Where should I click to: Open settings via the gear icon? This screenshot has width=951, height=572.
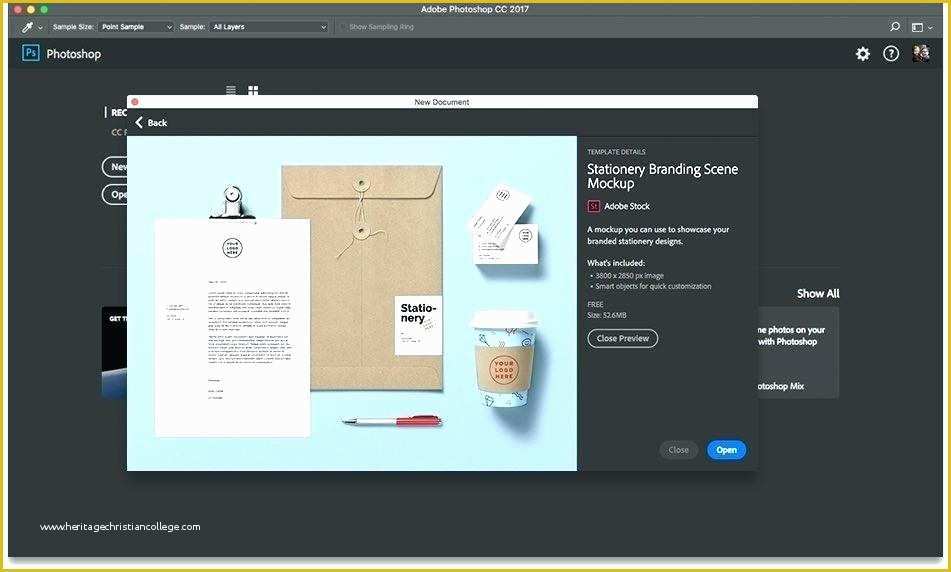coord(862,53)
